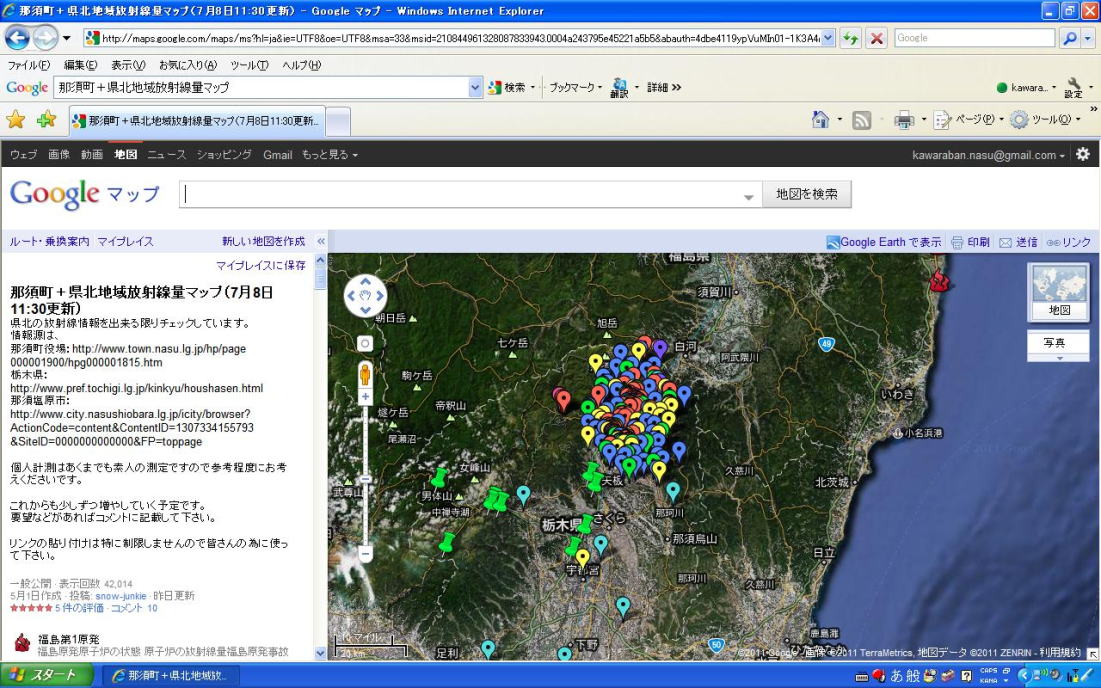Open Google account settings gear icon

coord(1083,154)
